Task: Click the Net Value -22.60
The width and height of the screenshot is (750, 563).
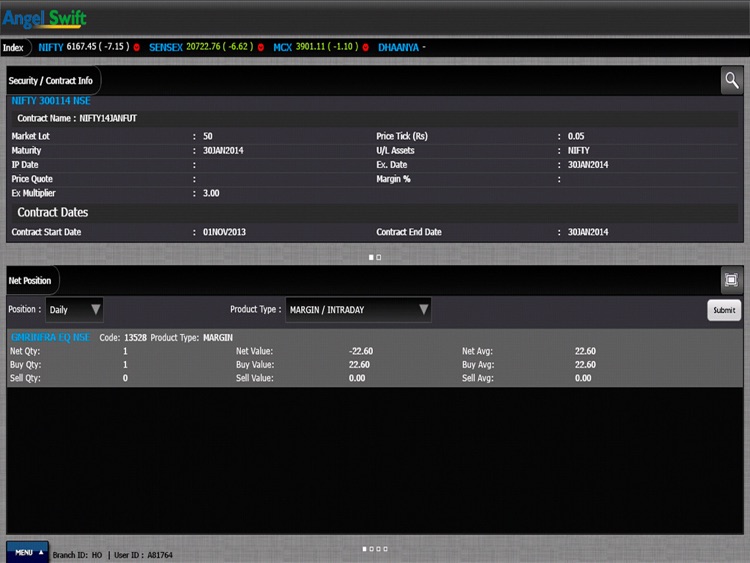Action: point(361,351)
